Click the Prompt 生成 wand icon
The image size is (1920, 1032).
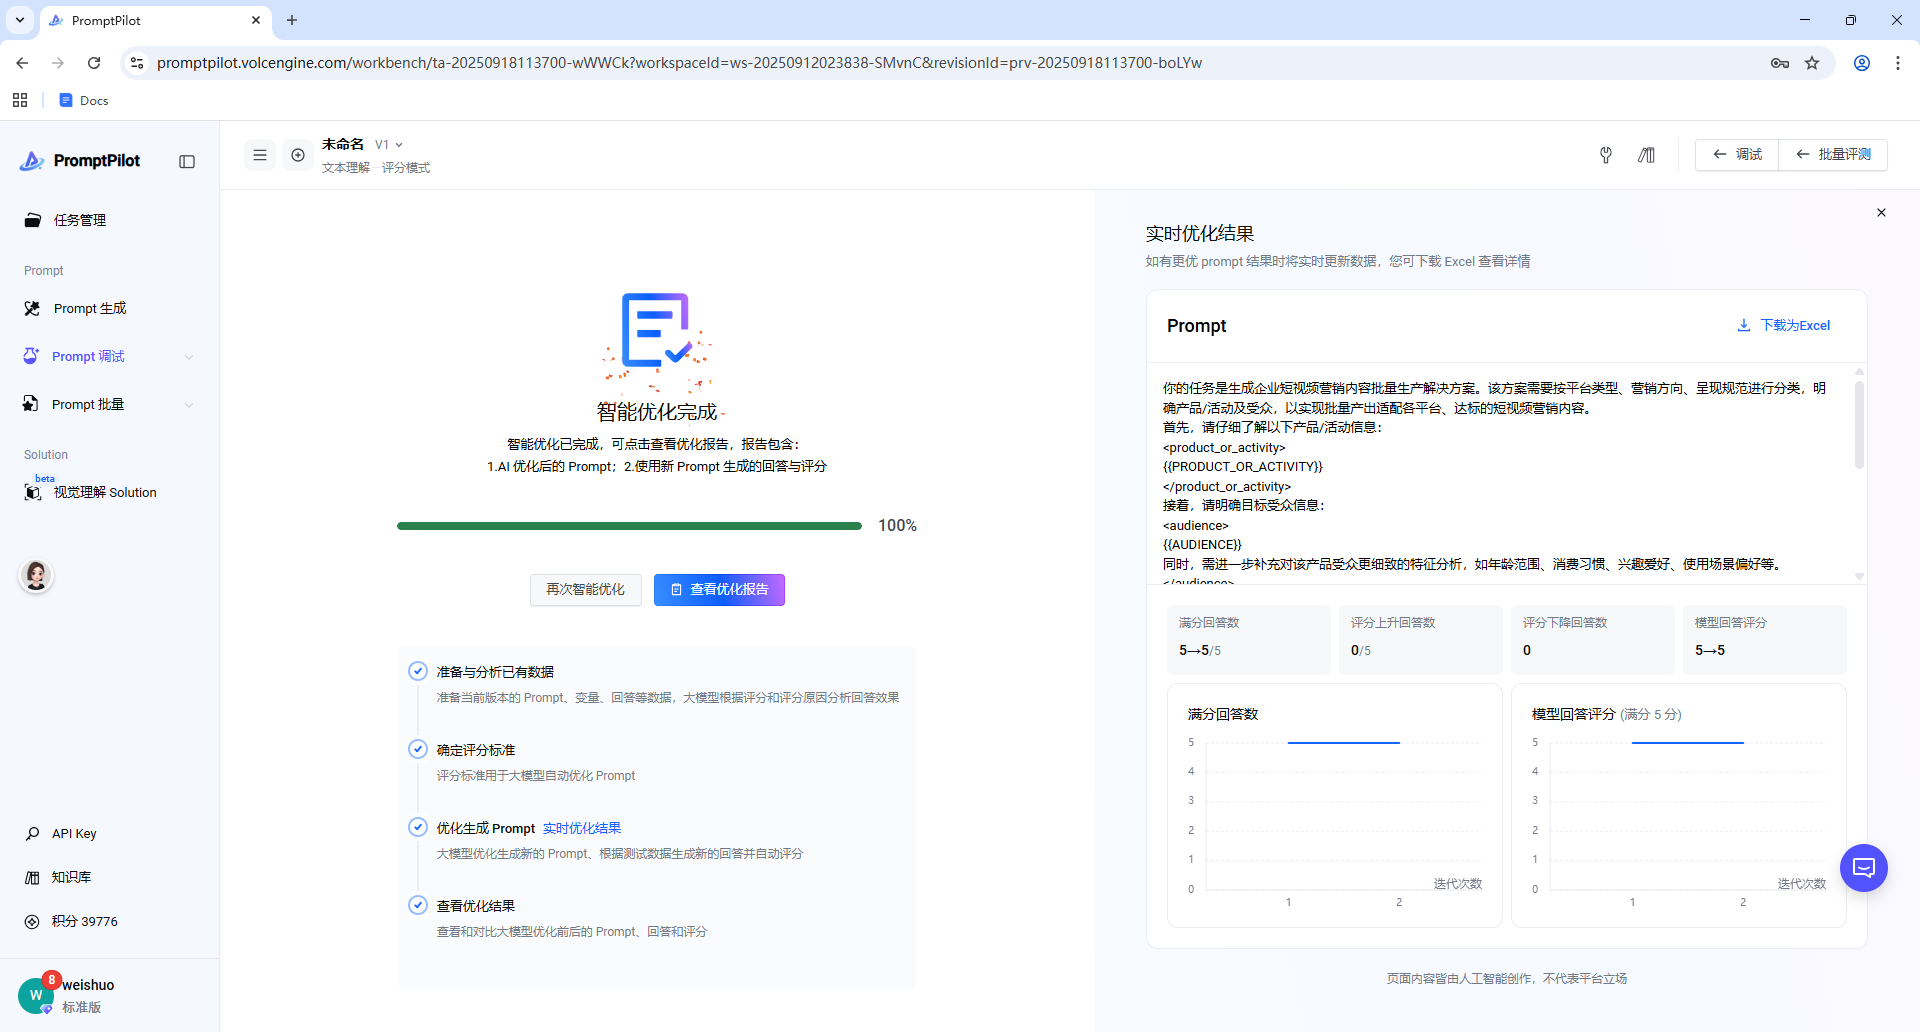pyautogui.click(x=33, y=309)
